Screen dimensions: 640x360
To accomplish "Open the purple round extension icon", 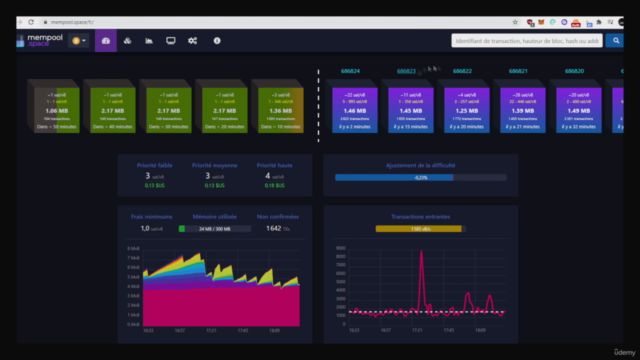I will tap(564, 22).
